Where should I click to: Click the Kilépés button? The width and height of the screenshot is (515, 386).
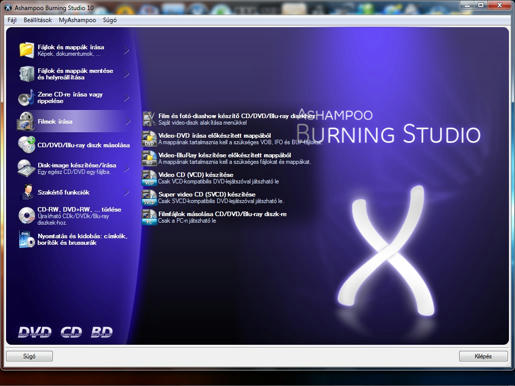[x=483, y=356]
